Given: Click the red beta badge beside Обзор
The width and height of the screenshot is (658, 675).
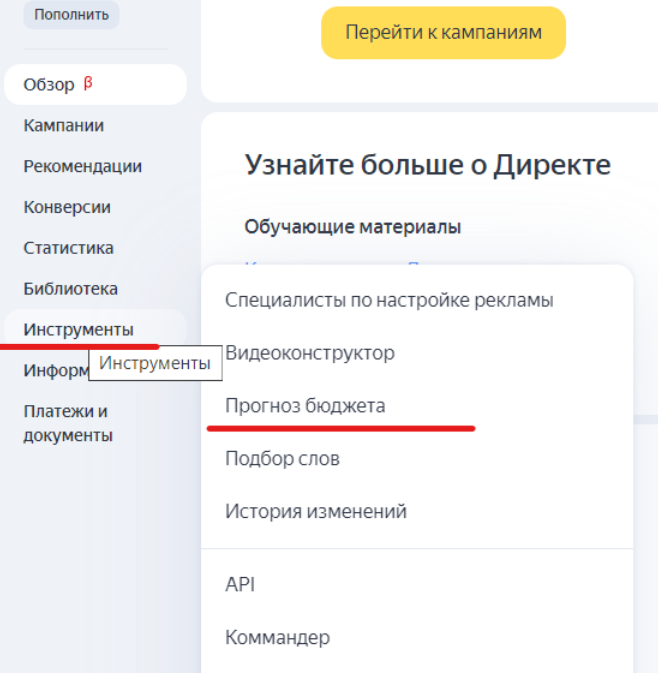Looking at the screenshot, I should 88,83.
